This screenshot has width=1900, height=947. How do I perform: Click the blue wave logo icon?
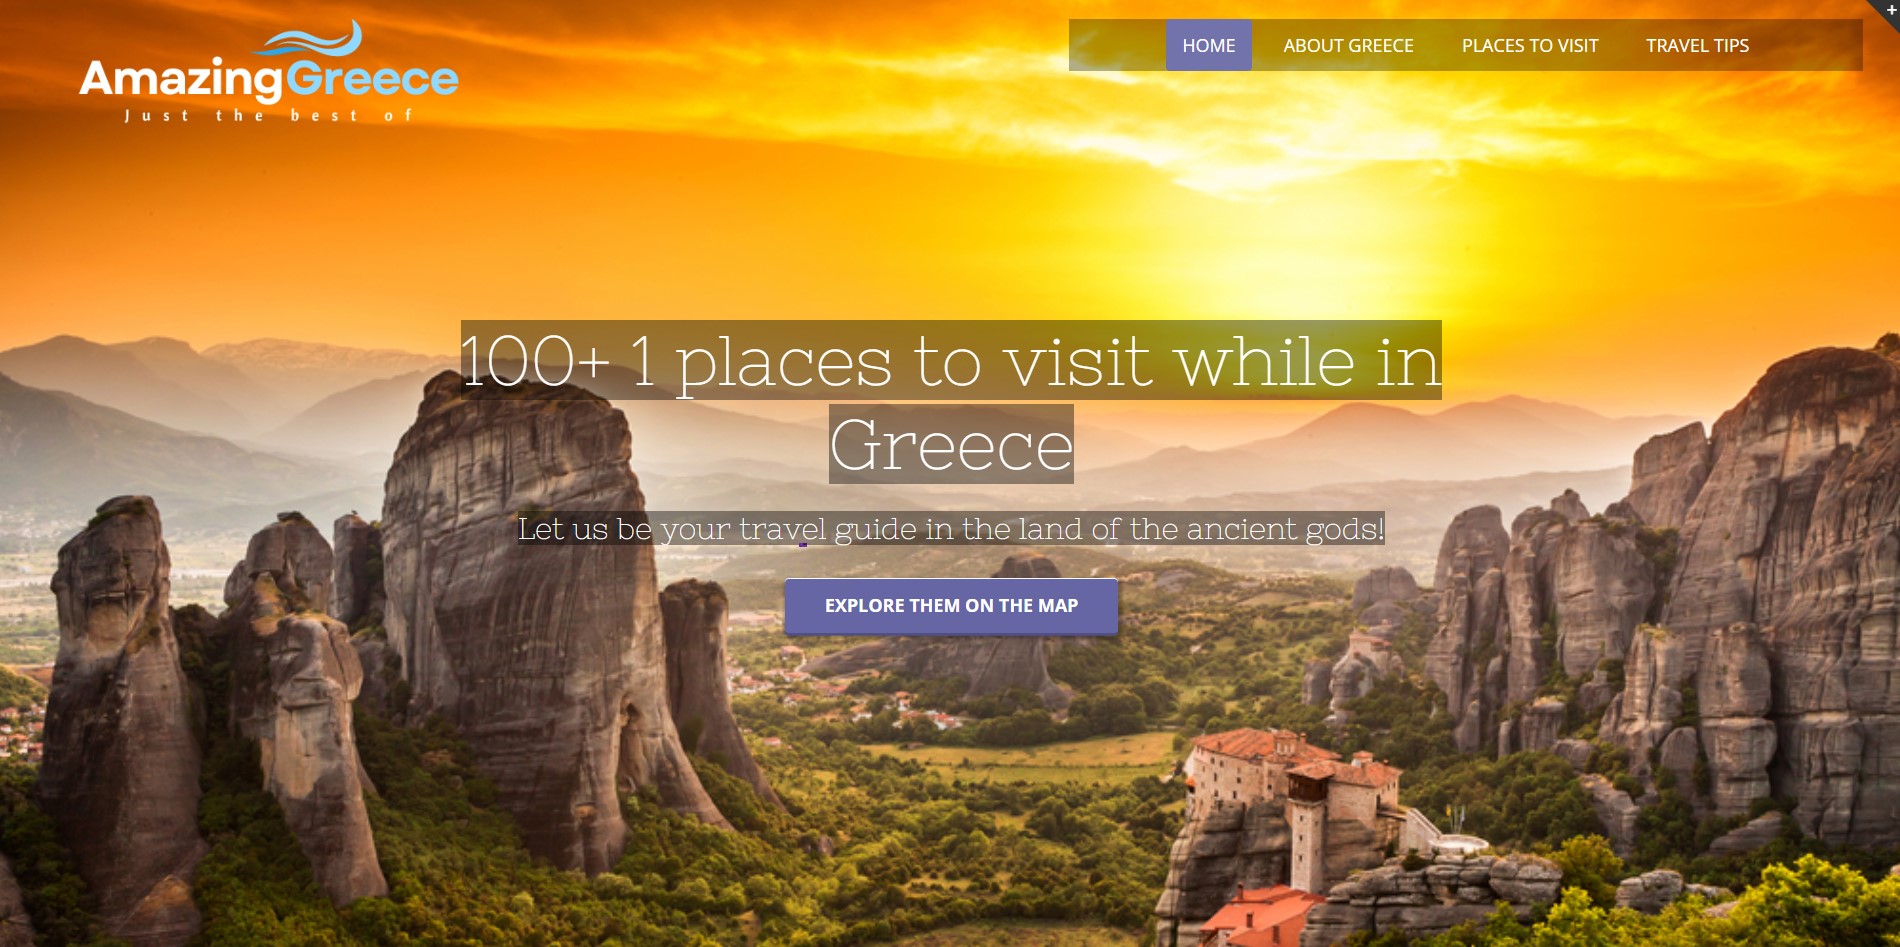click(x=308, y=40)
